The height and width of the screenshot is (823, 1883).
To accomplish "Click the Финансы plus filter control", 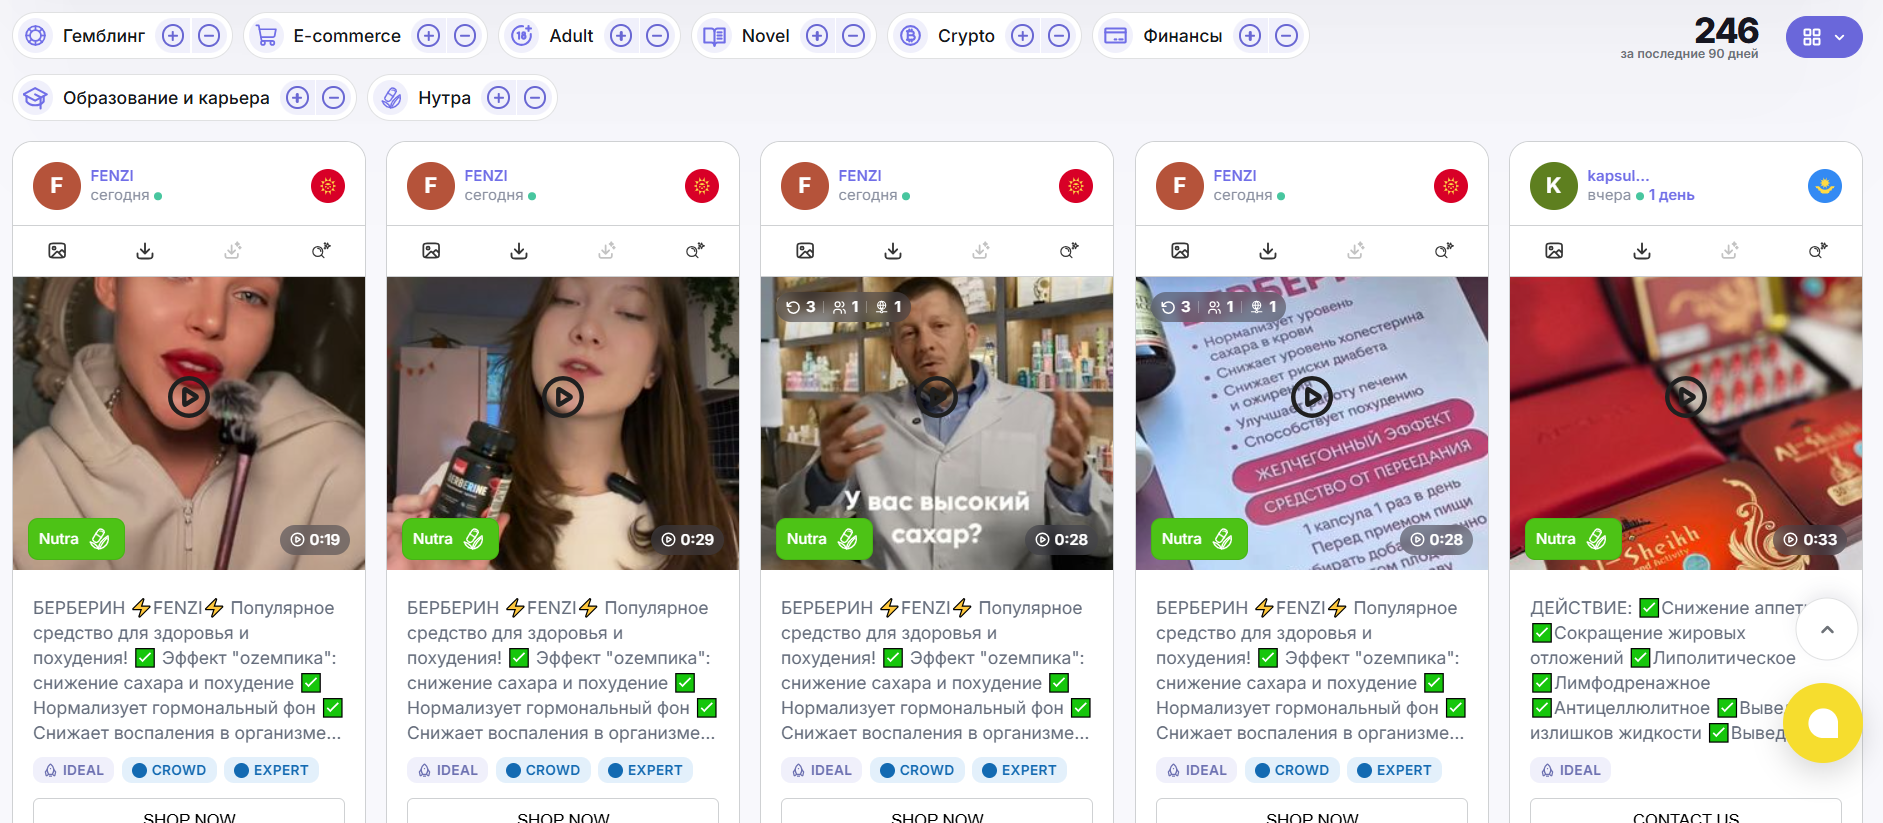I will pos(1250,36).
